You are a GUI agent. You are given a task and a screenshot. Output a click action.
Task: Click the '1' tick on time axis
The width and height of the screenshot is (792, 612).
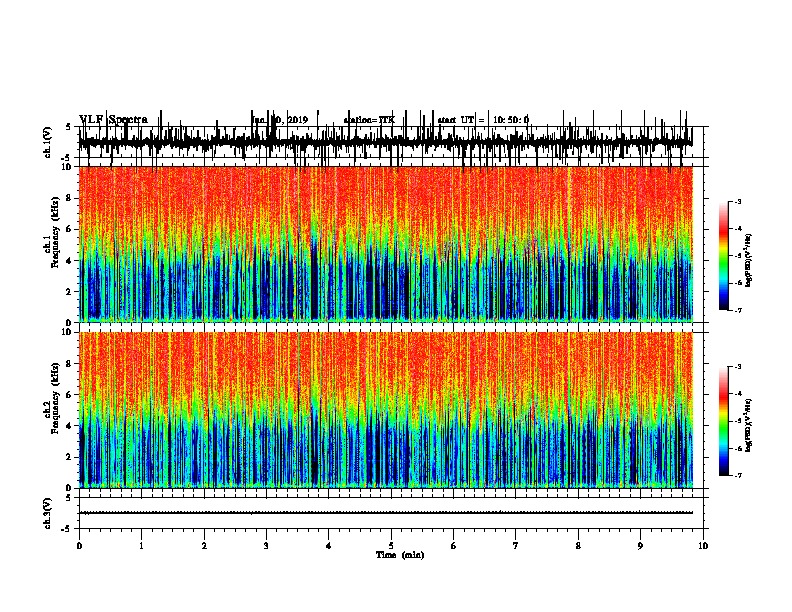click(x=141, y=546)
